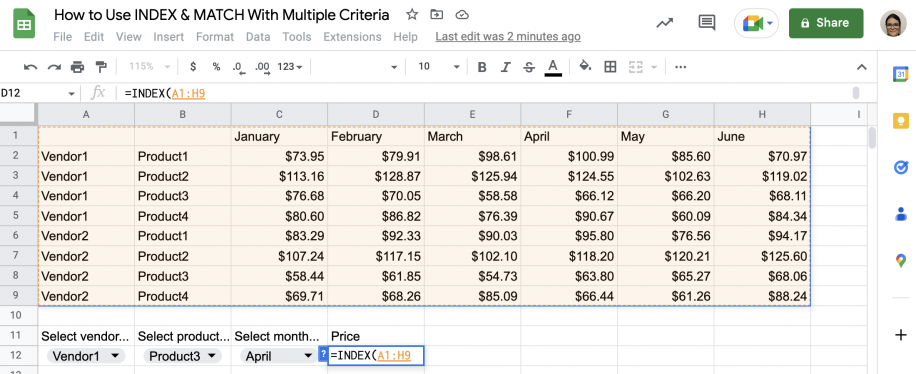Screen dimensions: 916x374
Task: Click the vertical scrollbar
Action: [872, 139]
